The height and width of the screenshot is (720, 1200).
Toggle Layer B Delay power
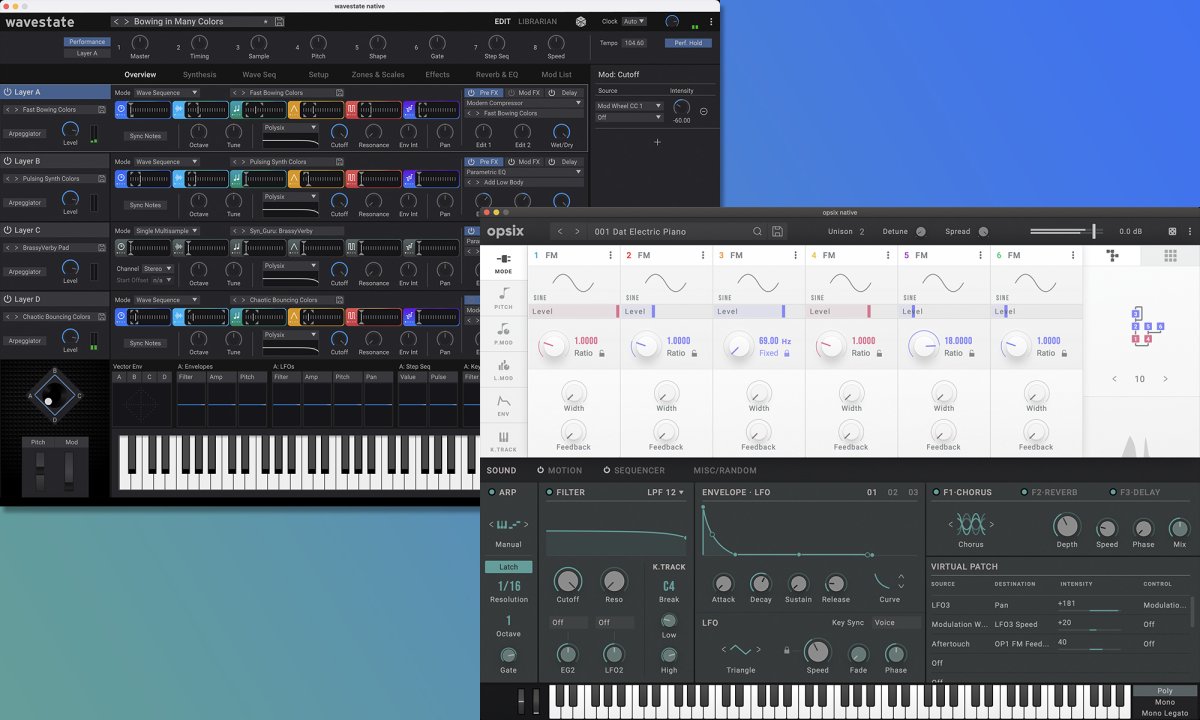click(552, 162)
